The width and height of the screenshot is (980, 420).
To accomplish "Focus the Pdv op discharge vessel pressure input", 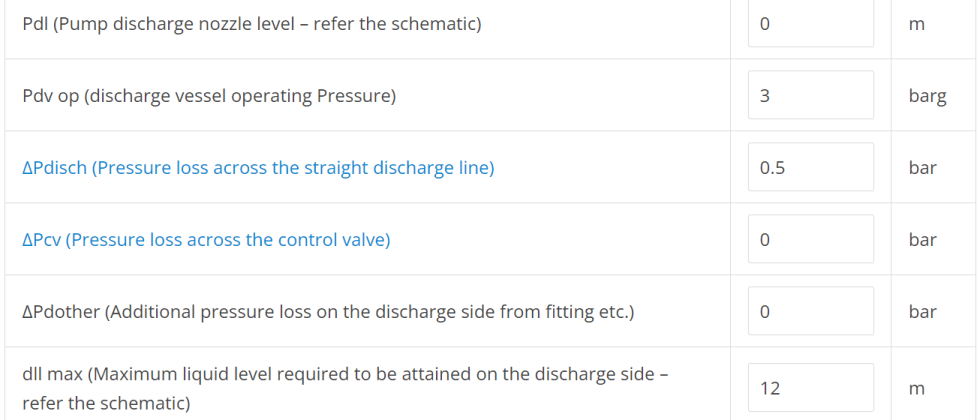I will [811, 95].
